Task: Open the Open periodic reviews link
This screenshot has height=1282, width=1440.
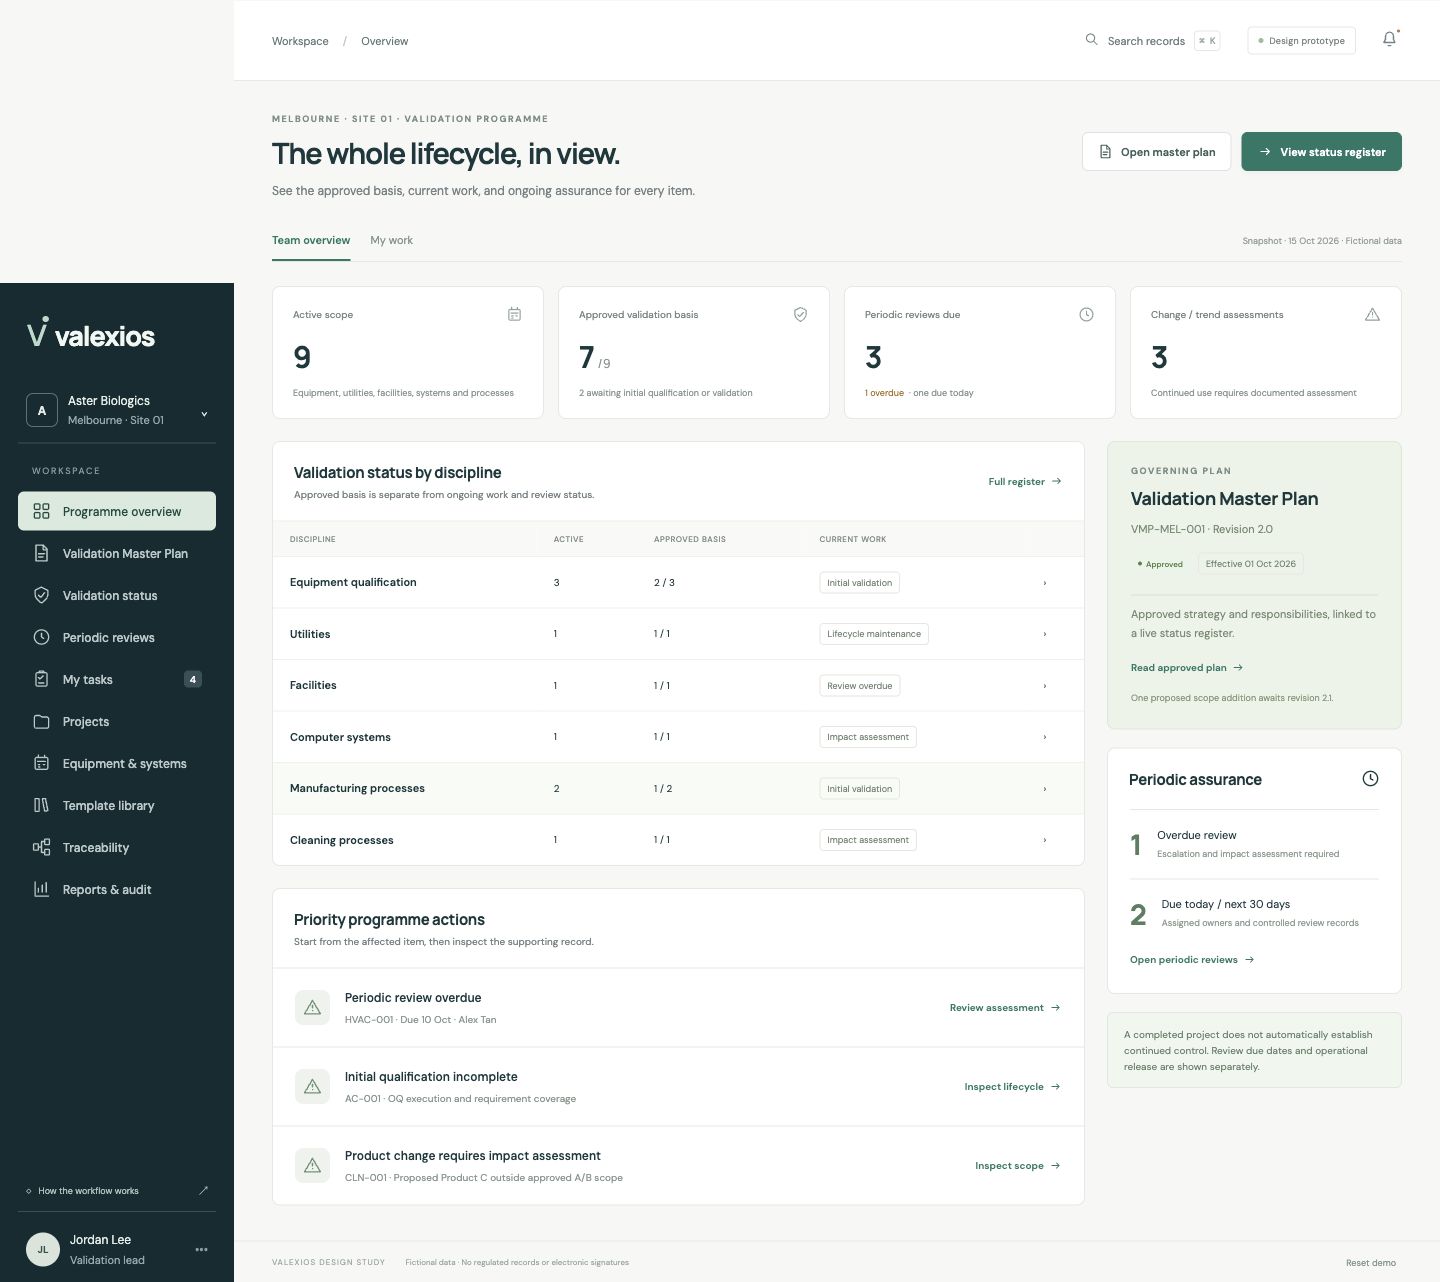Action: pos(1192,959)
